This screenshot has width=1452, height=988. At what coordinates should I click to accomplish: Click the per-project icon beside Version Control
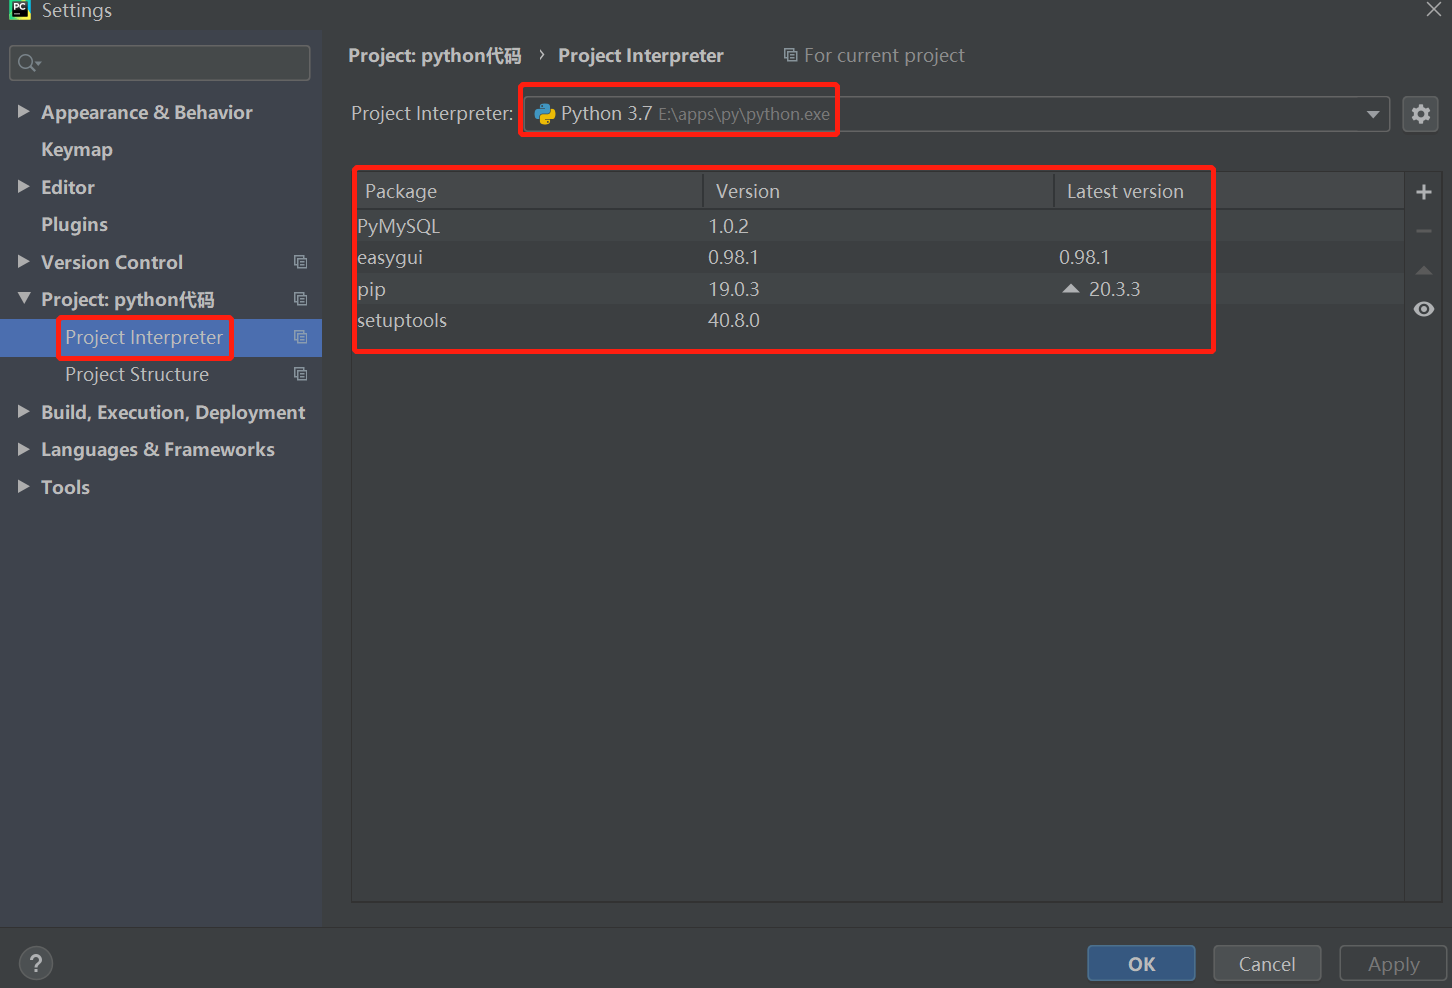point(300,262)
